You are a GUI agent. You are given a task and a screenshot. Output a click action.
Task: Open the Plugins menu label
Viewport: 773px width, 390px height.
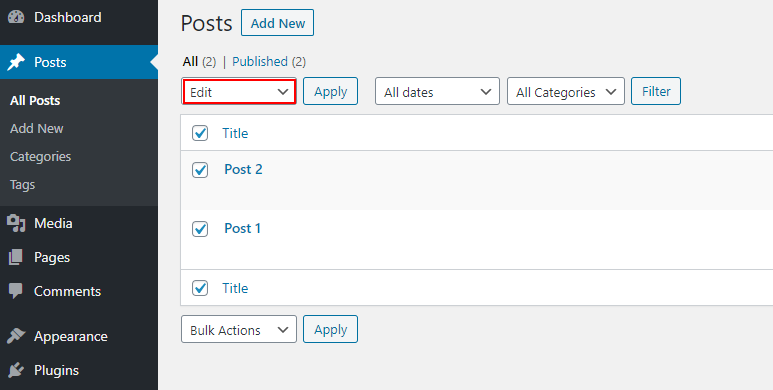(56, 370)
